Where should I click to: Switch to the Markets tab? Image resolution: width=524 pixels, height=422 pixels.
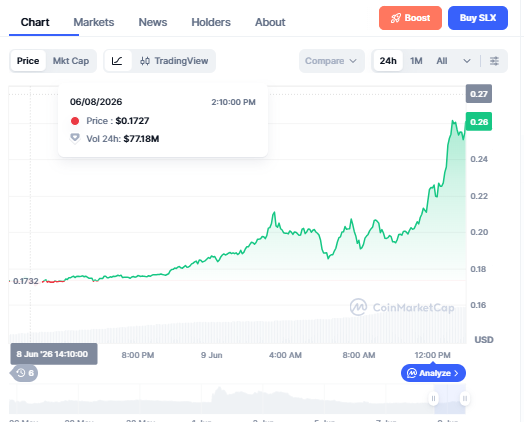94,22
